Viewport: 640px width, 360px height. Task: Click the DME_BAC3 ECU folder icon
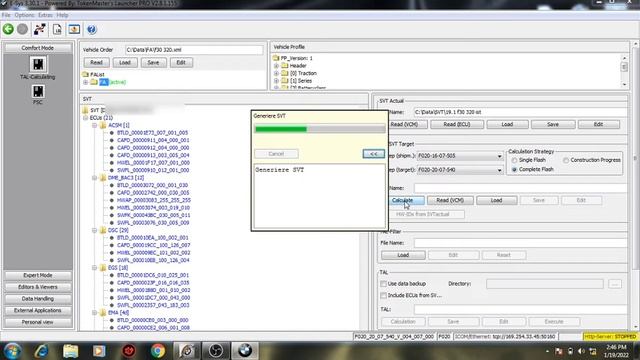point(103,178)
